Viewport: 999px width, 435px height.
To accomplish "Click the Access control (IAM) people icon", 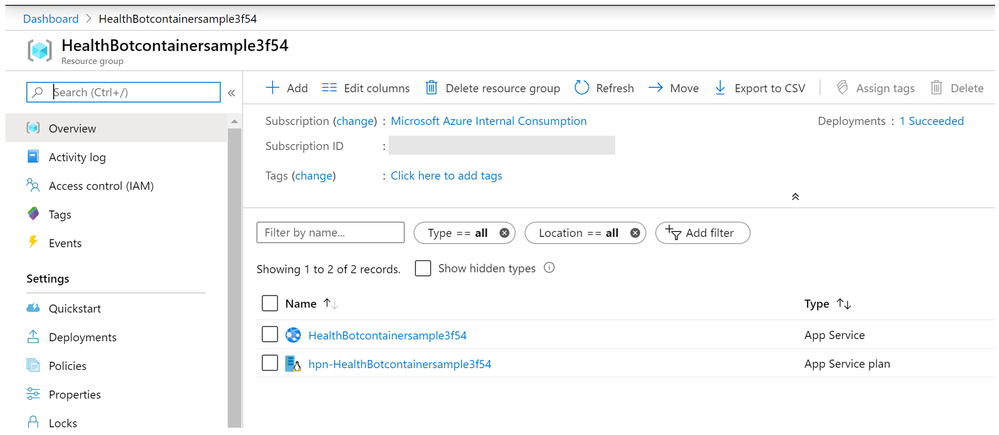I will click(x=33, y=185).
